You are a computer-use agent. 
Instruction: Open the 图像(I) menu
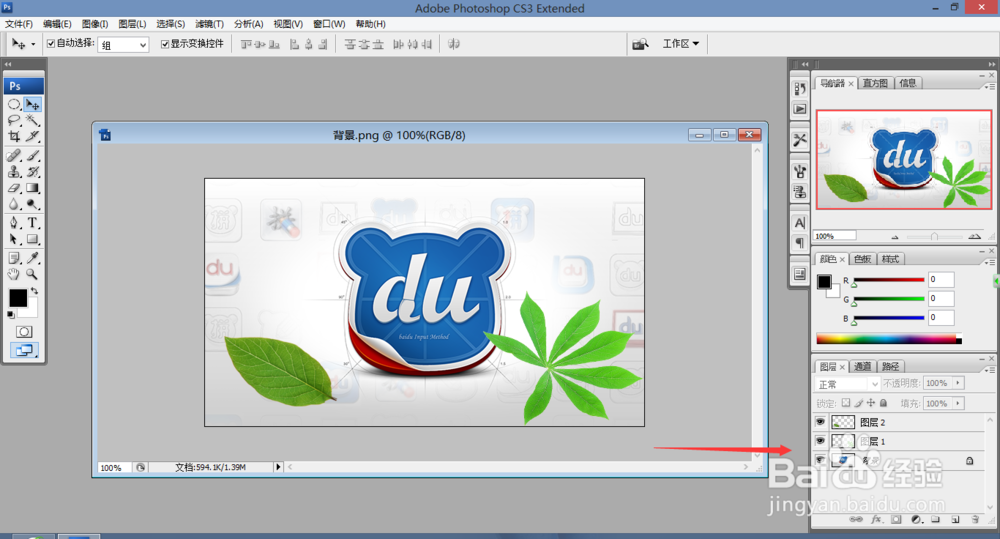(x=94, y=24)
